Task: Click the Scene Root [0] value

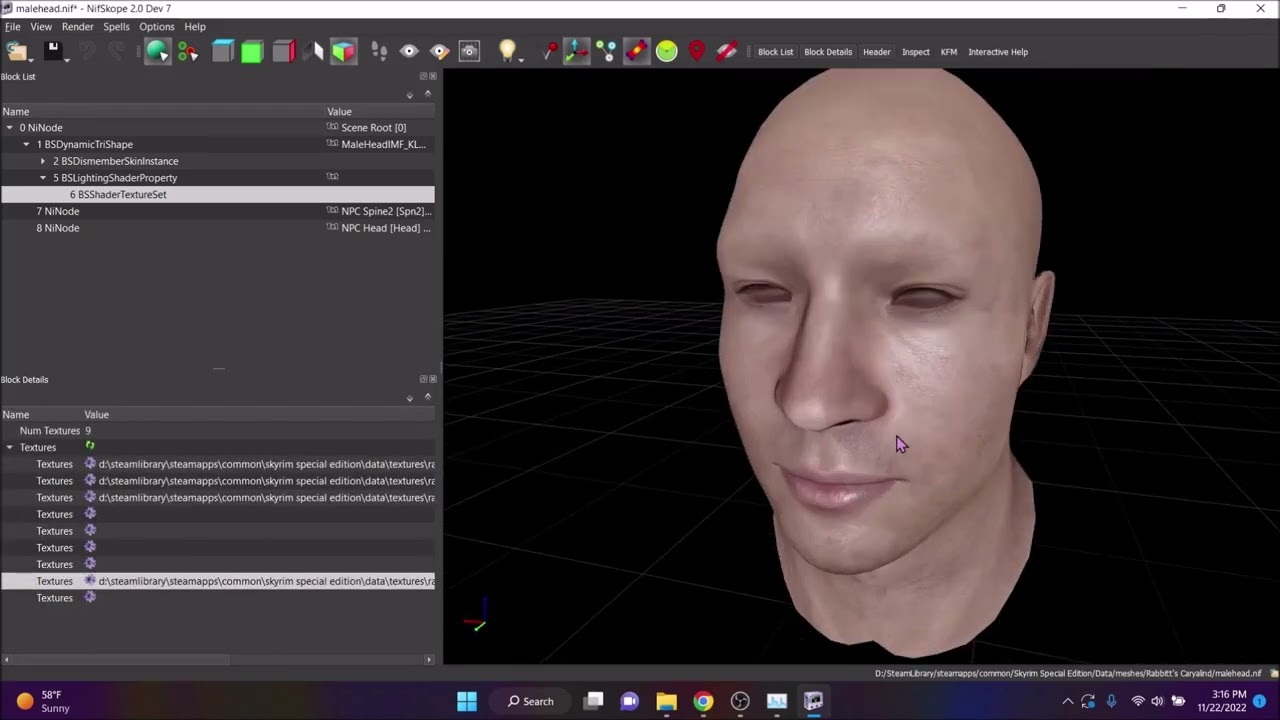Action: tap(373, 128)
